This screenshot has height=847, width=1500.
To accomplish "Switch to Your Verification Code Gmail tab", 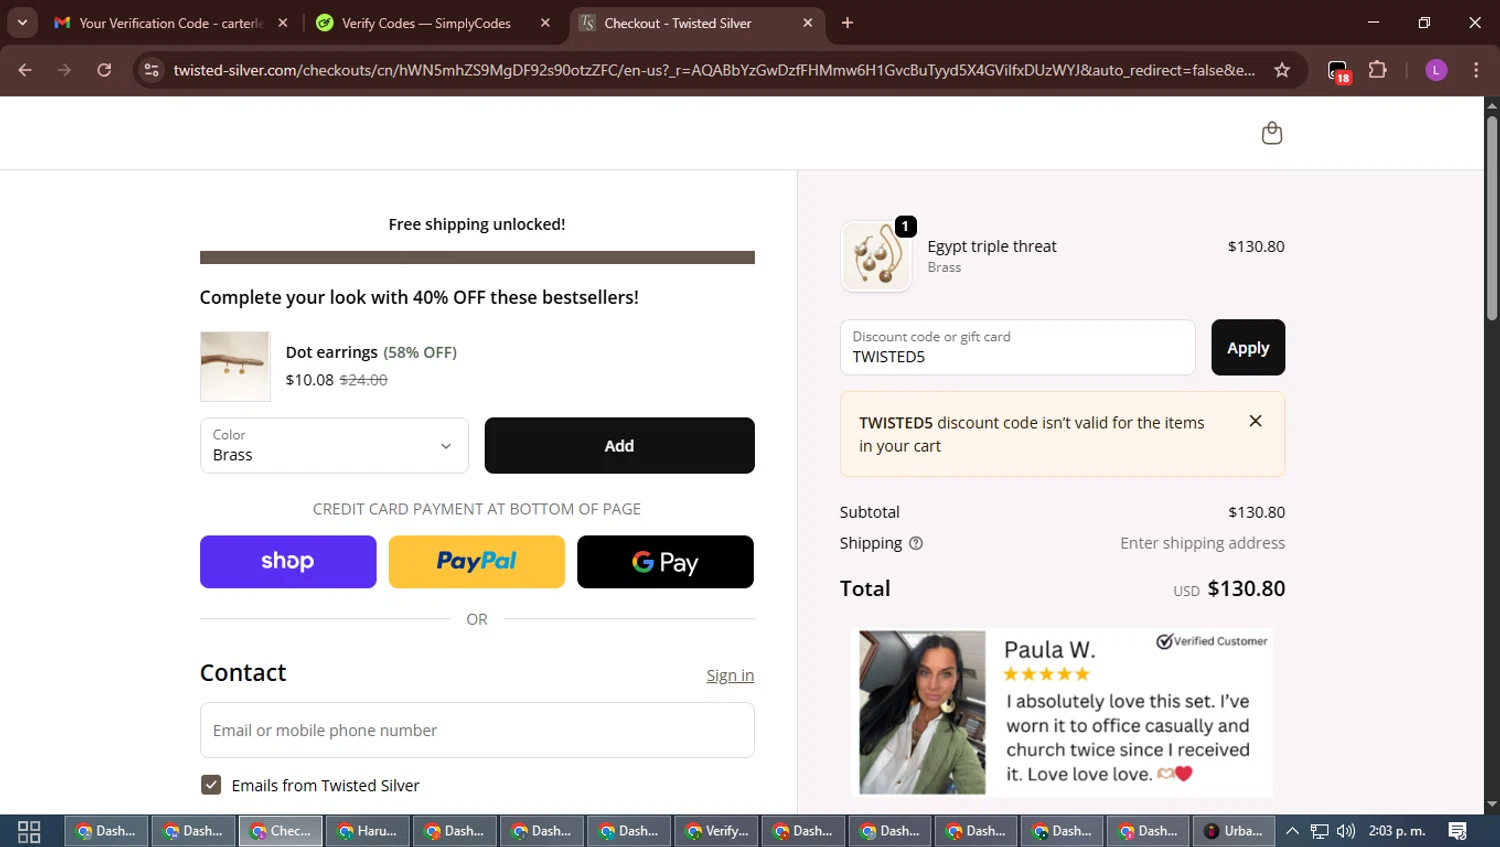I will [170, 23].
